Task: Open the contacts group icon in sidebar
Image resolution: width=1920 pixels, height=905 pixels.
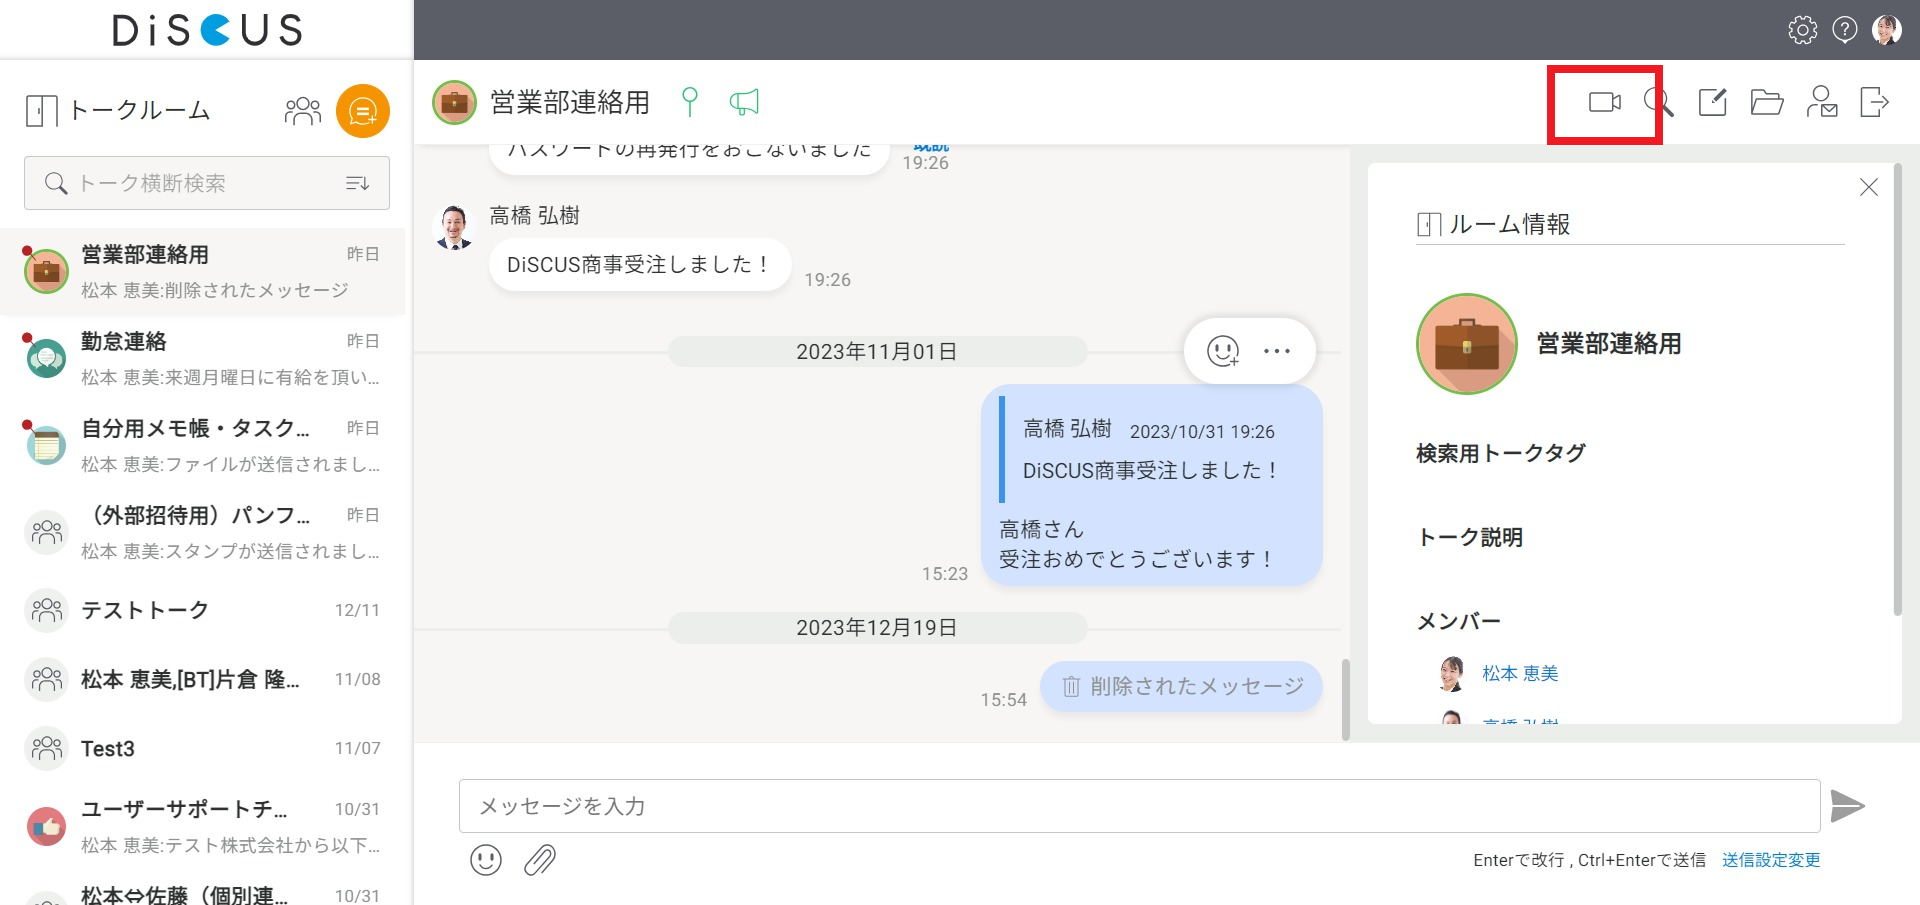Action: 302,111
